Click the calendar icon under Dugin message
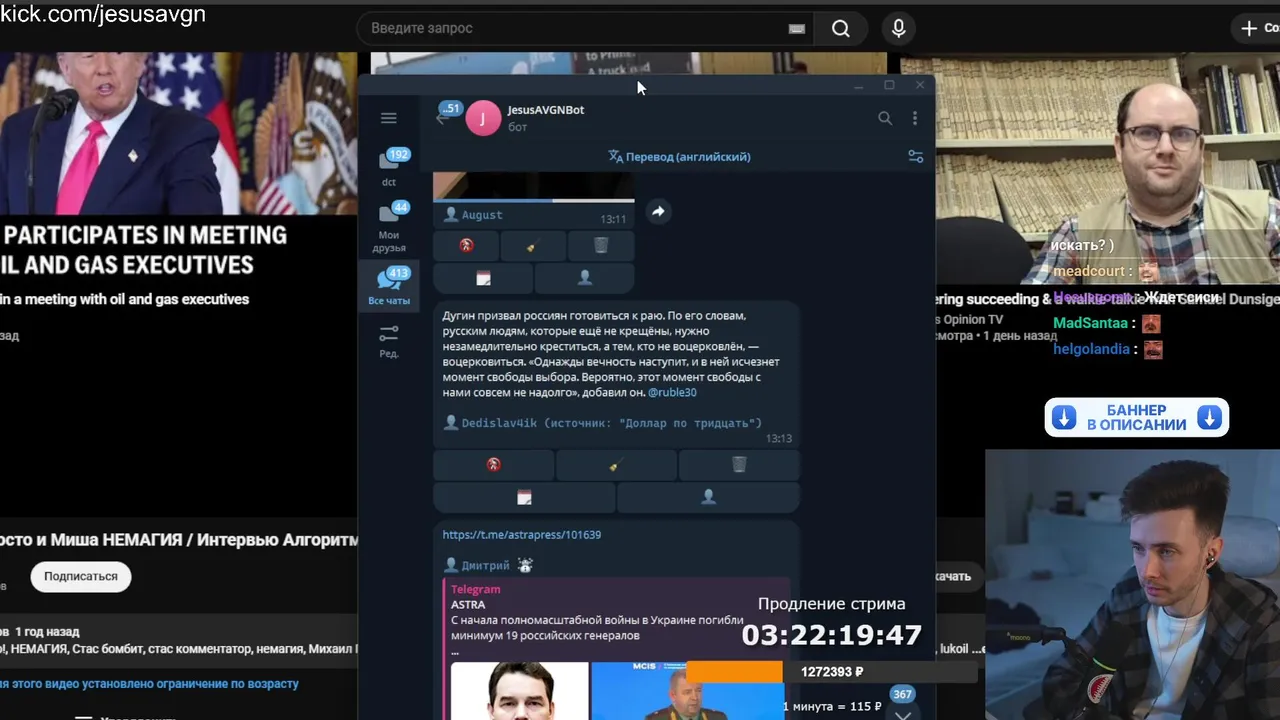 pos(524,497)
